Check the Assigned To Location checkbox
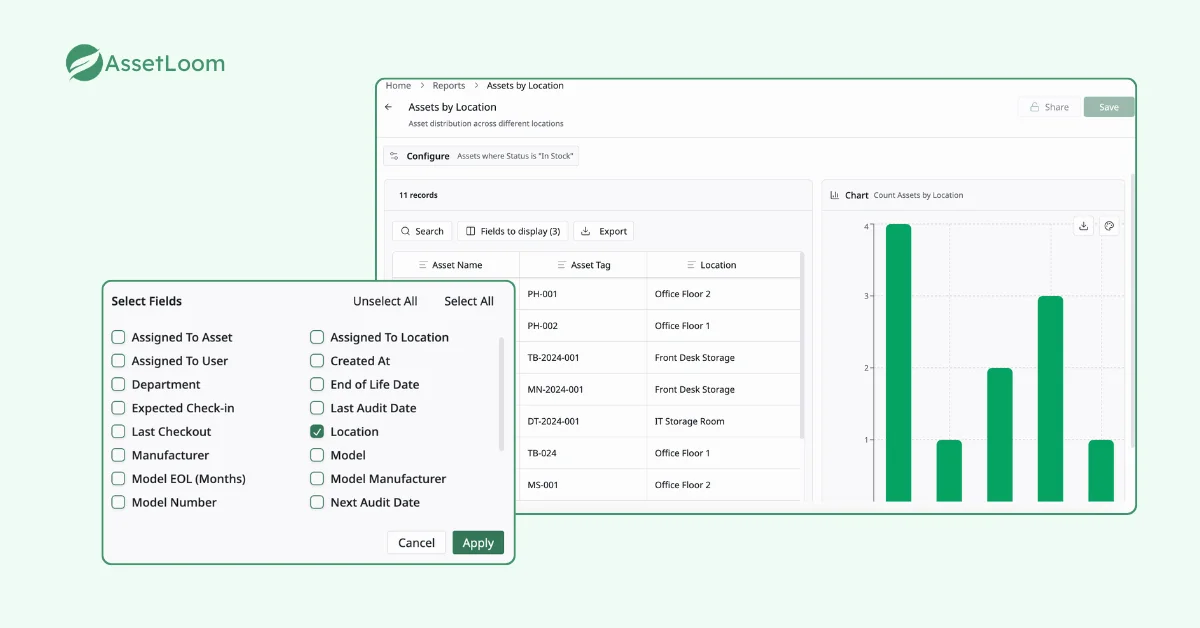Viewport: 1200px width, 628px height. (317, 337)
